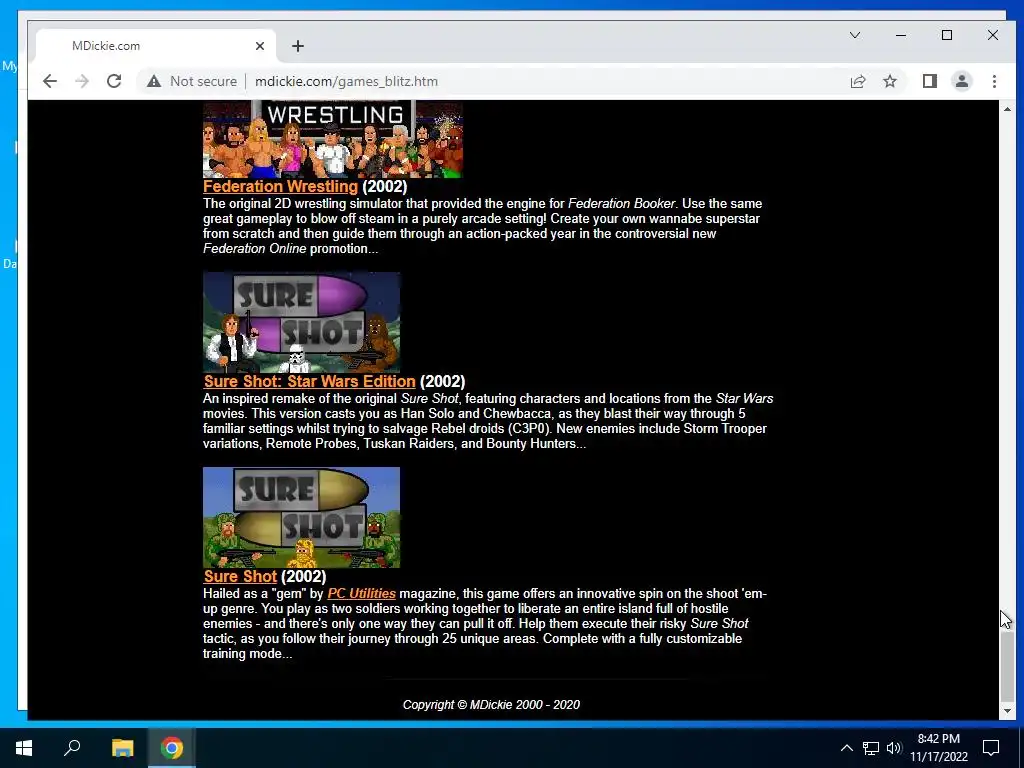Open Sure Shot: Star Wars Edition link
Image resolution: width=1024 pixels, height=768 pixels.
coord(310,381)
